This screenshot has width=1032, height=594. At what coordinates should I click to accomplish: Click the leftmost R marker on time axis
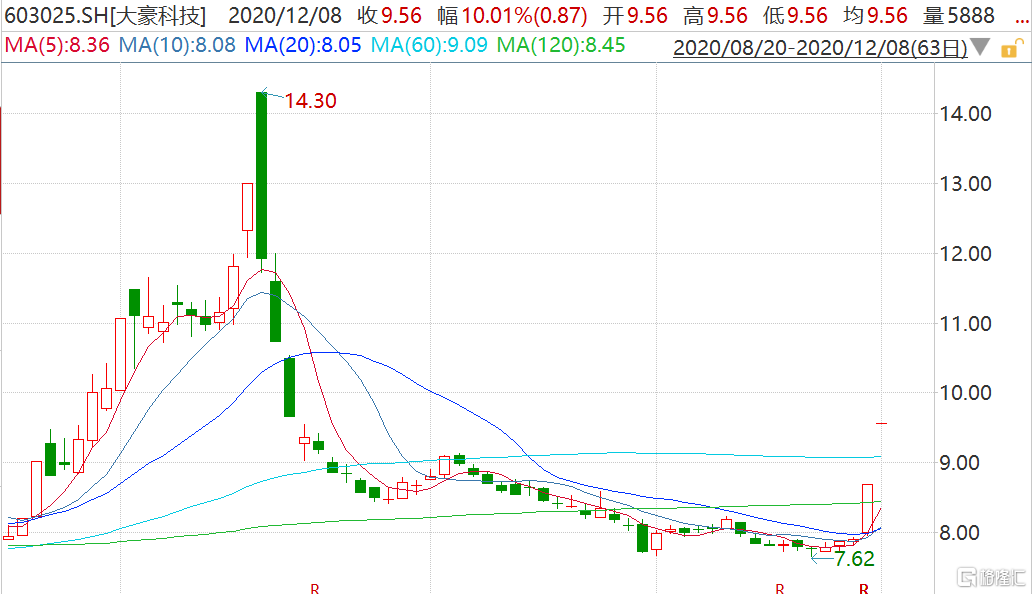pyautogui.click(x=315, y=588)
